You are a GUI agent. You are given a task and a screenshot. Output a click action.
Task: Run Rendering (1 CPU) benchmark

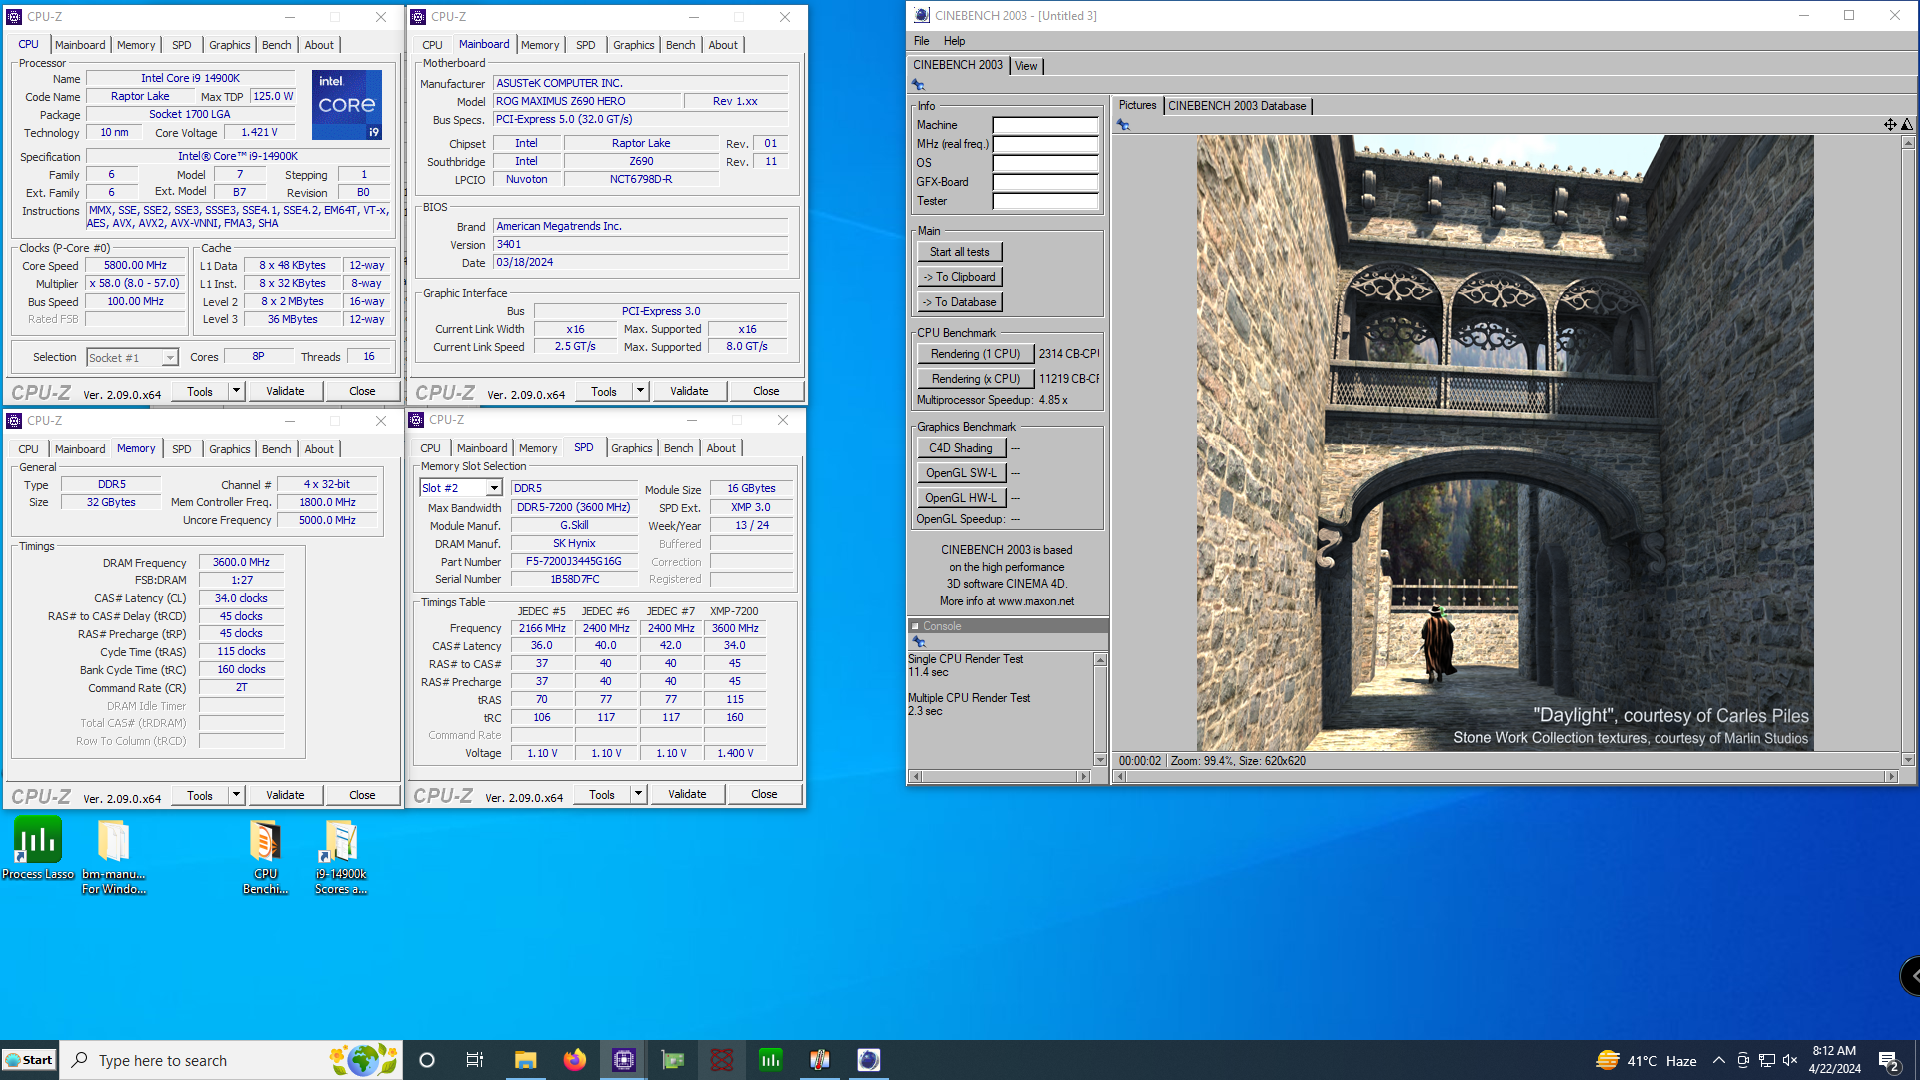tap(975, 354)
